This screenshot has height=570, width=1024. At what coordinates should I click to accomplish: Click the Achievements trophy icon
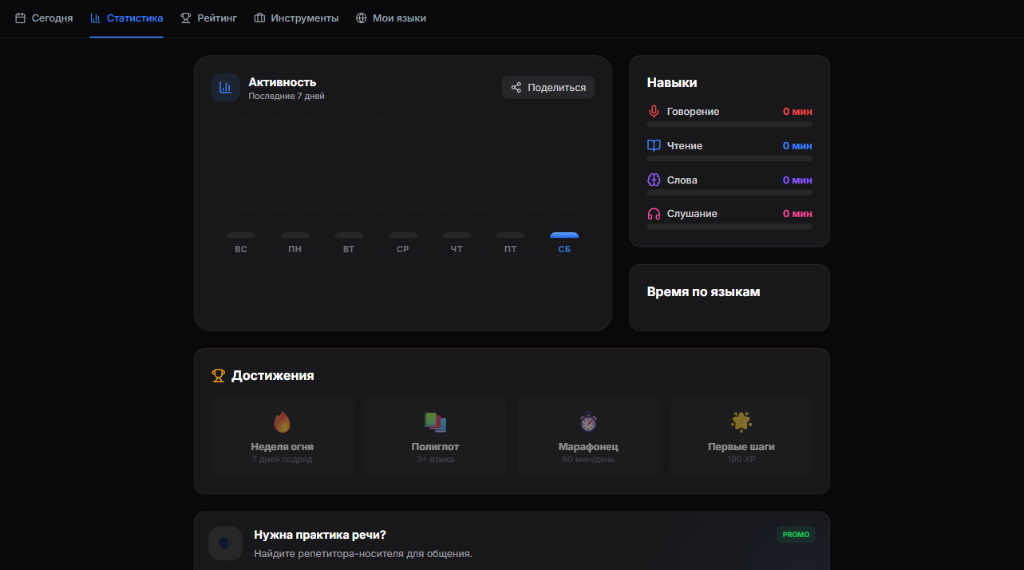[218, 376]
